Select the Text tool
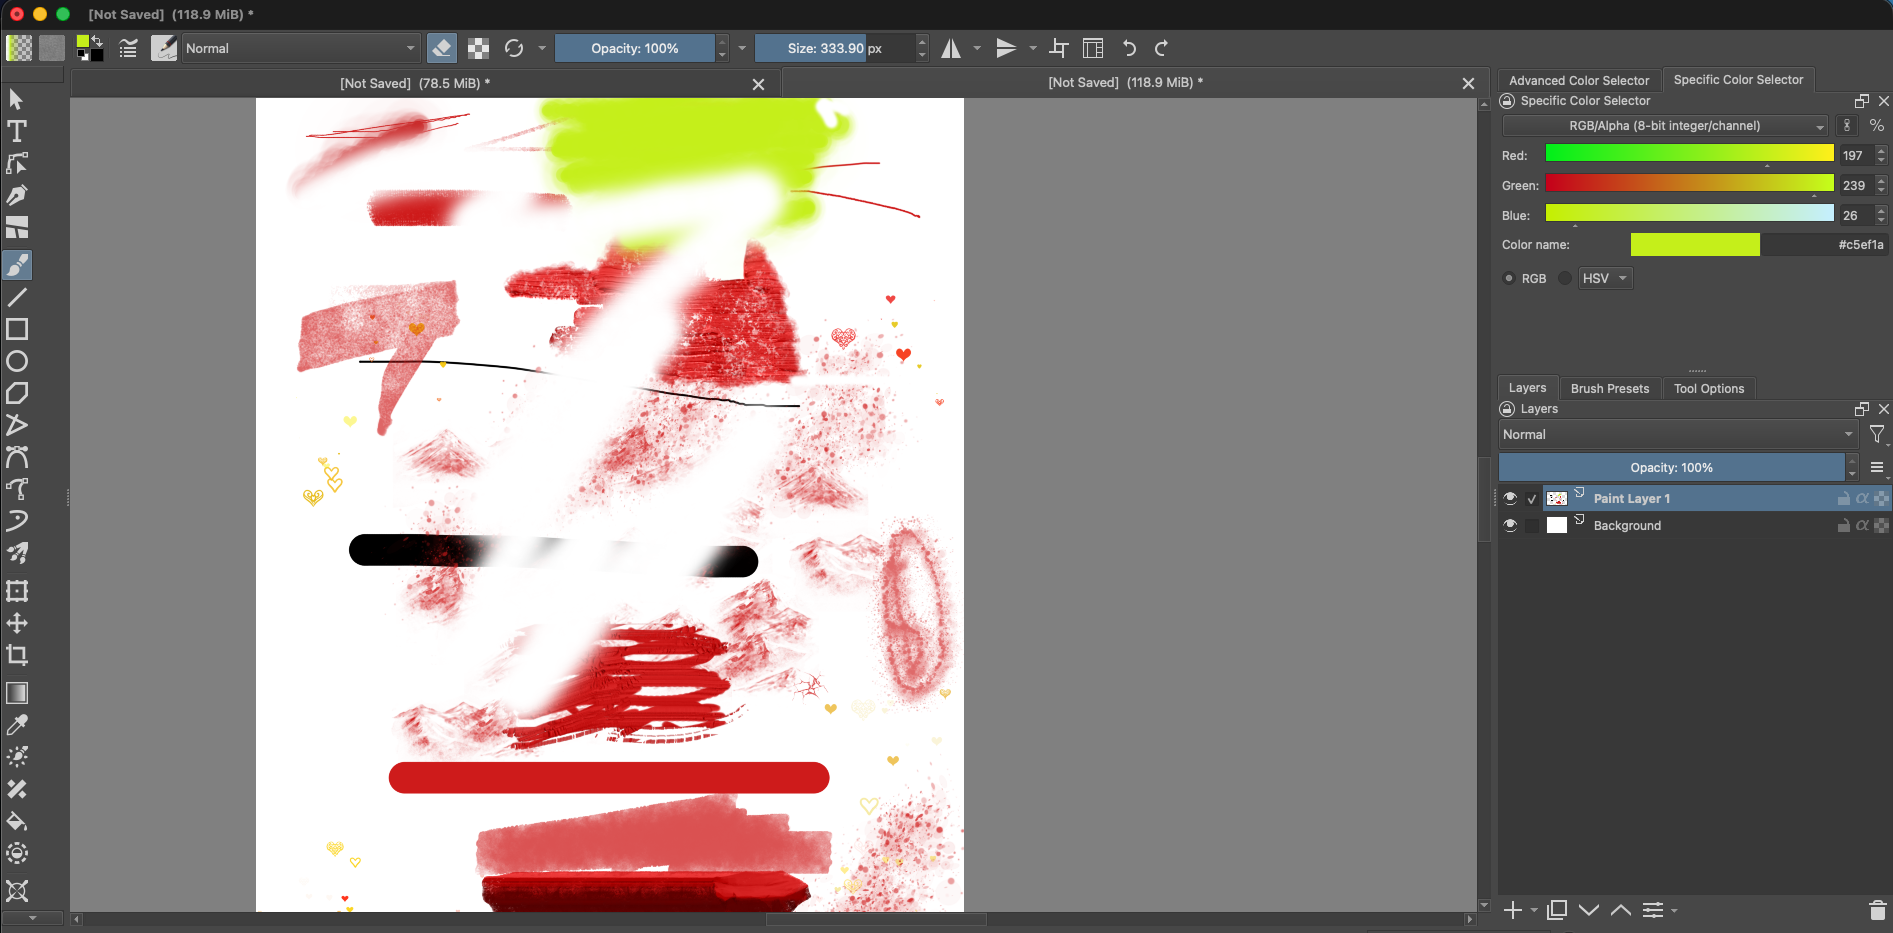 coord(17,131)
